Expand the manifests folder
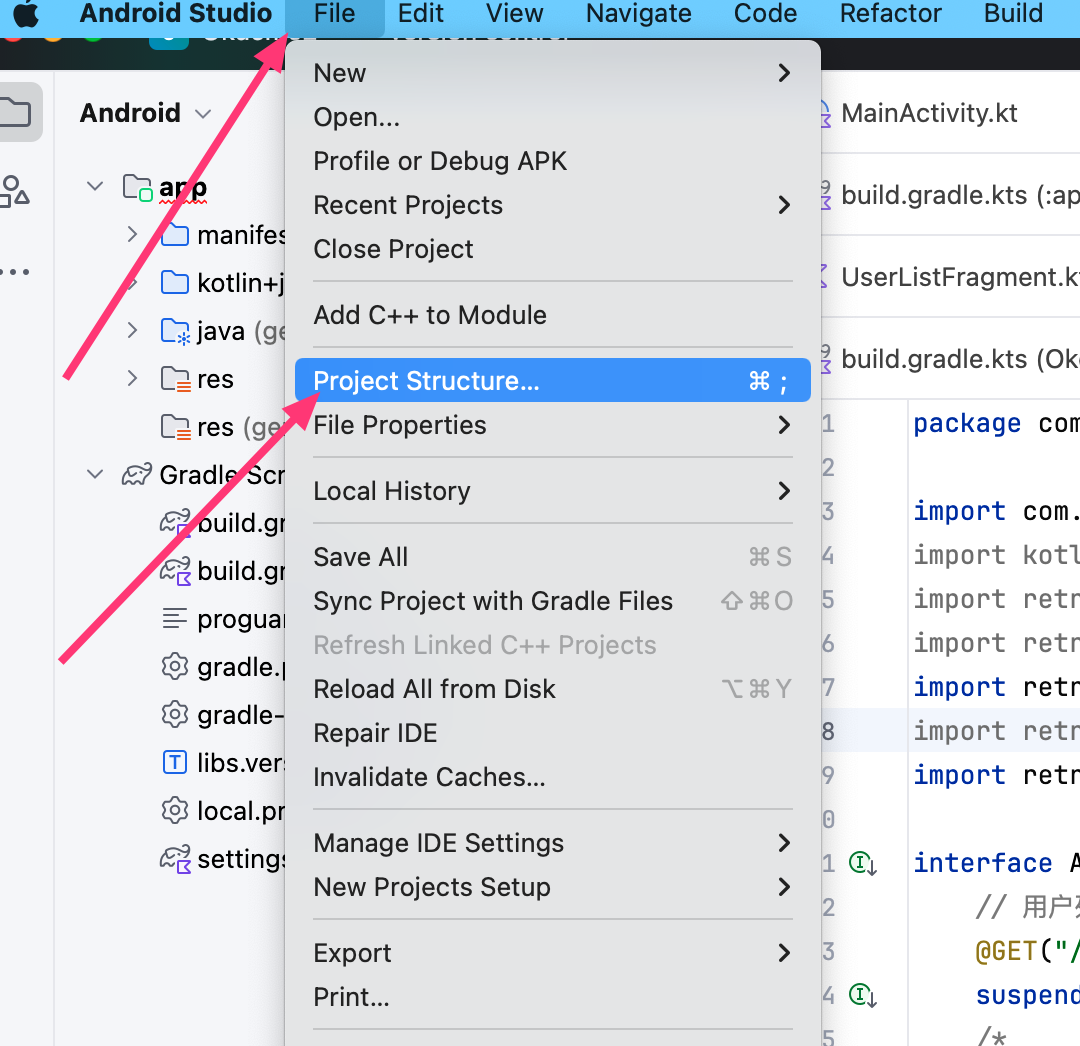This screenshot has width=1080, height=1046. pos(132,234)
